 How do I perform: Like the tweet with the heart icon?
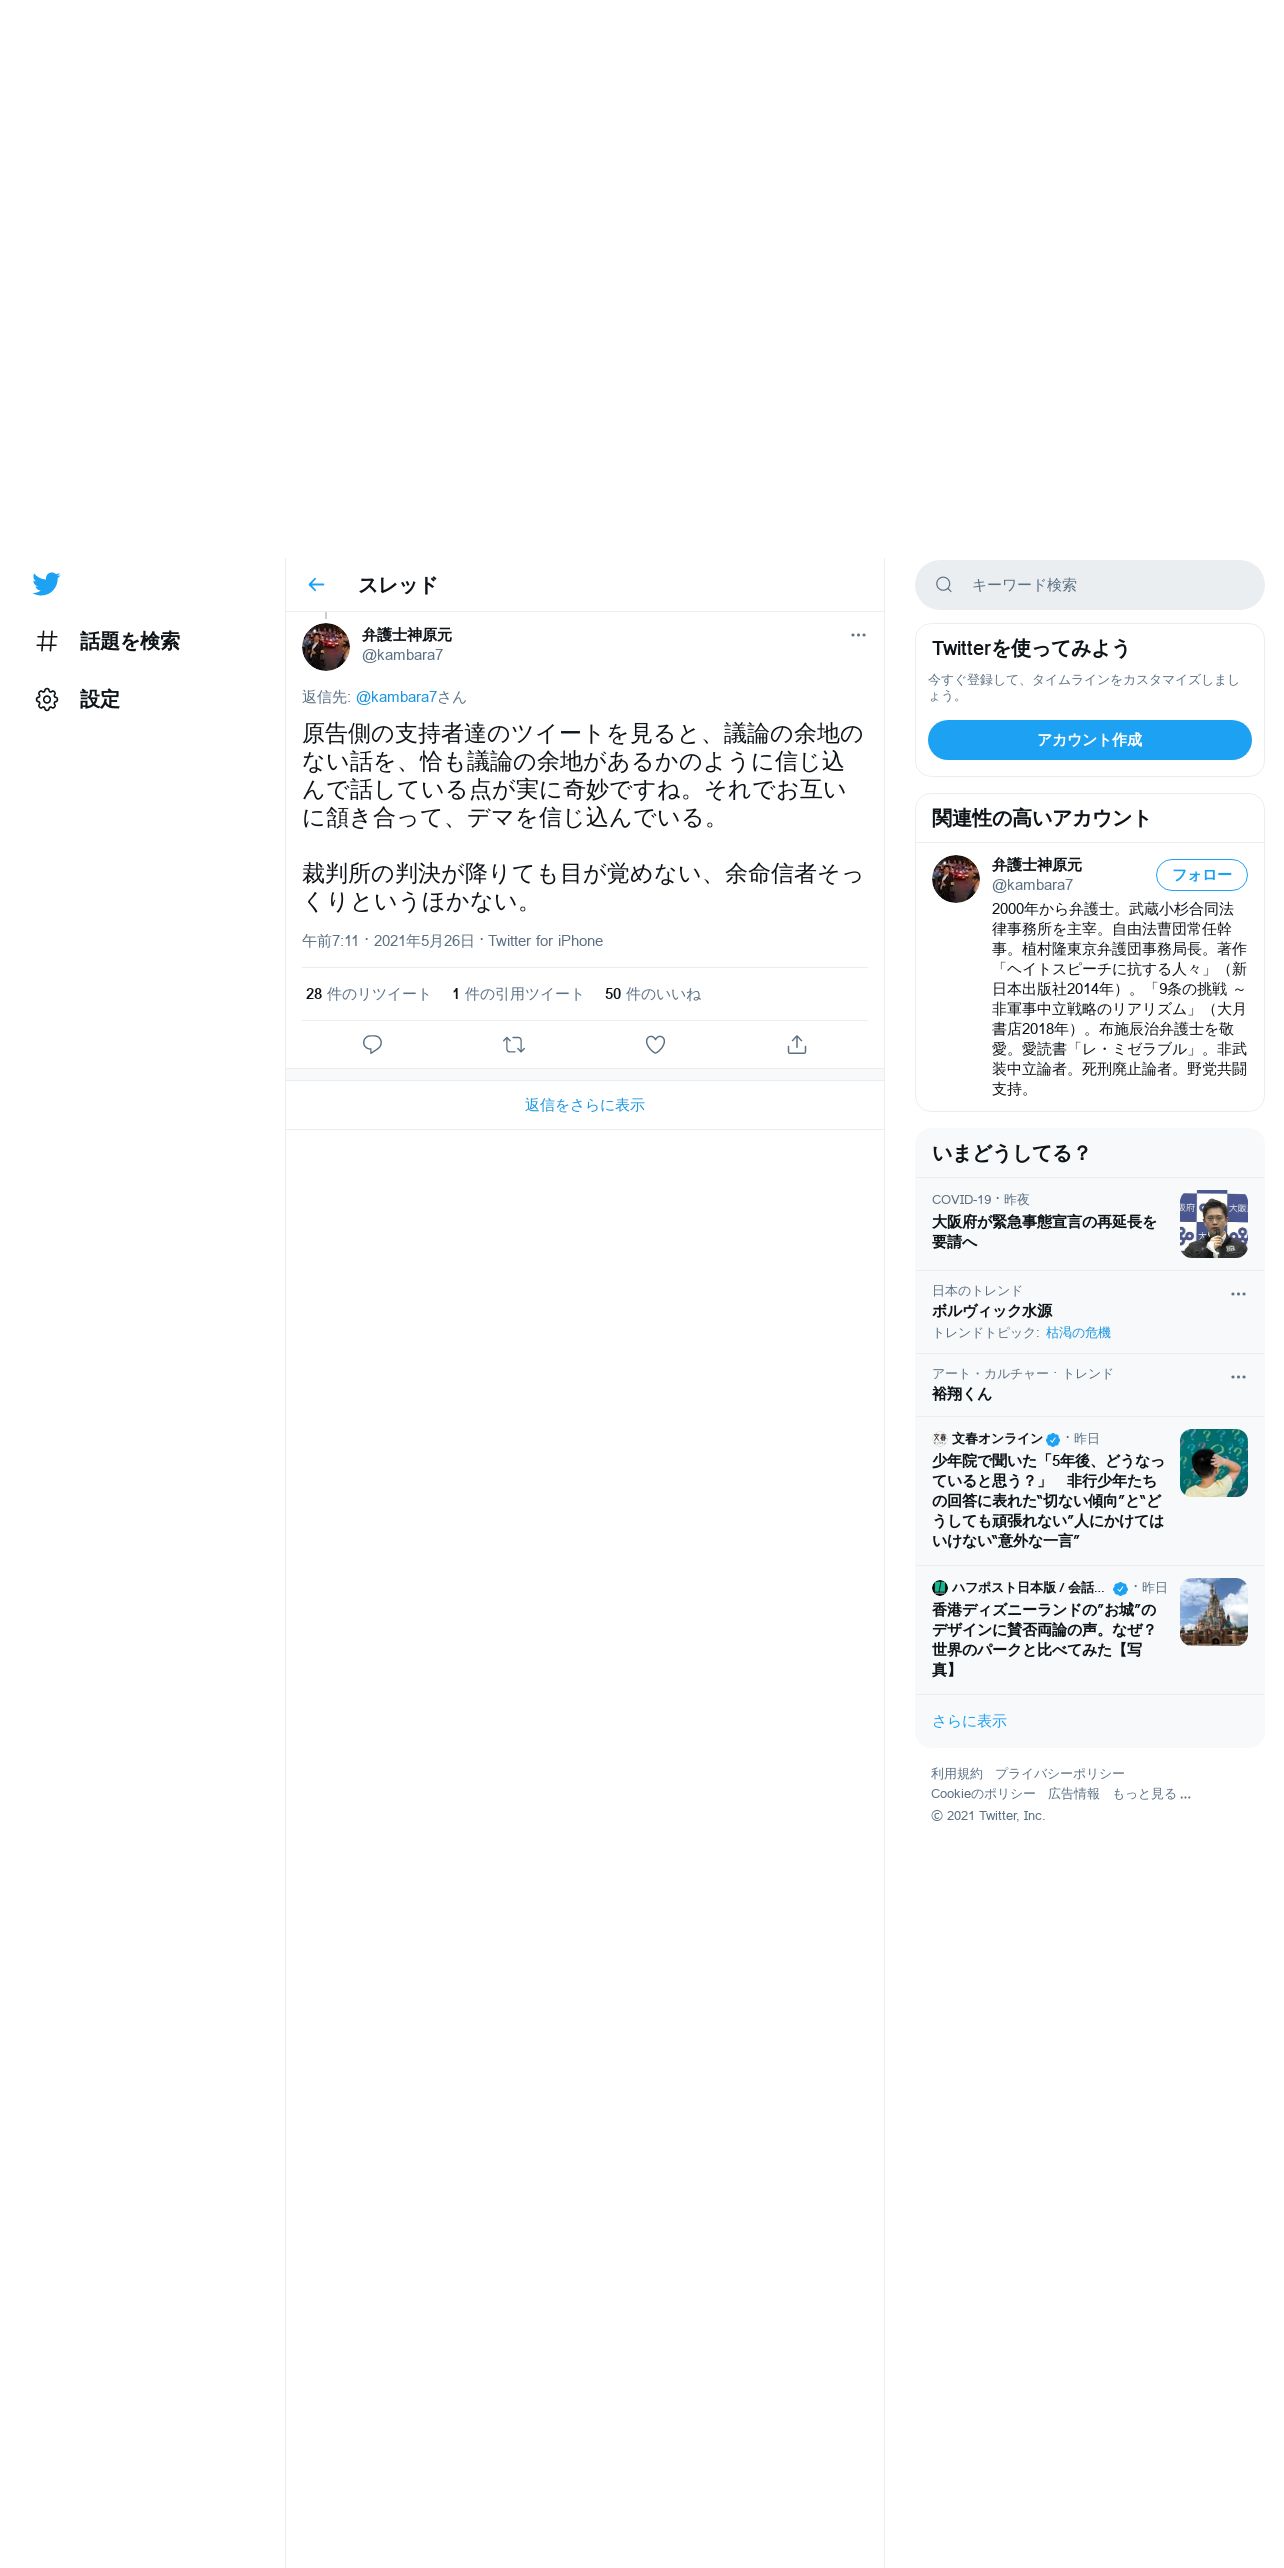tap(655, 1045)
